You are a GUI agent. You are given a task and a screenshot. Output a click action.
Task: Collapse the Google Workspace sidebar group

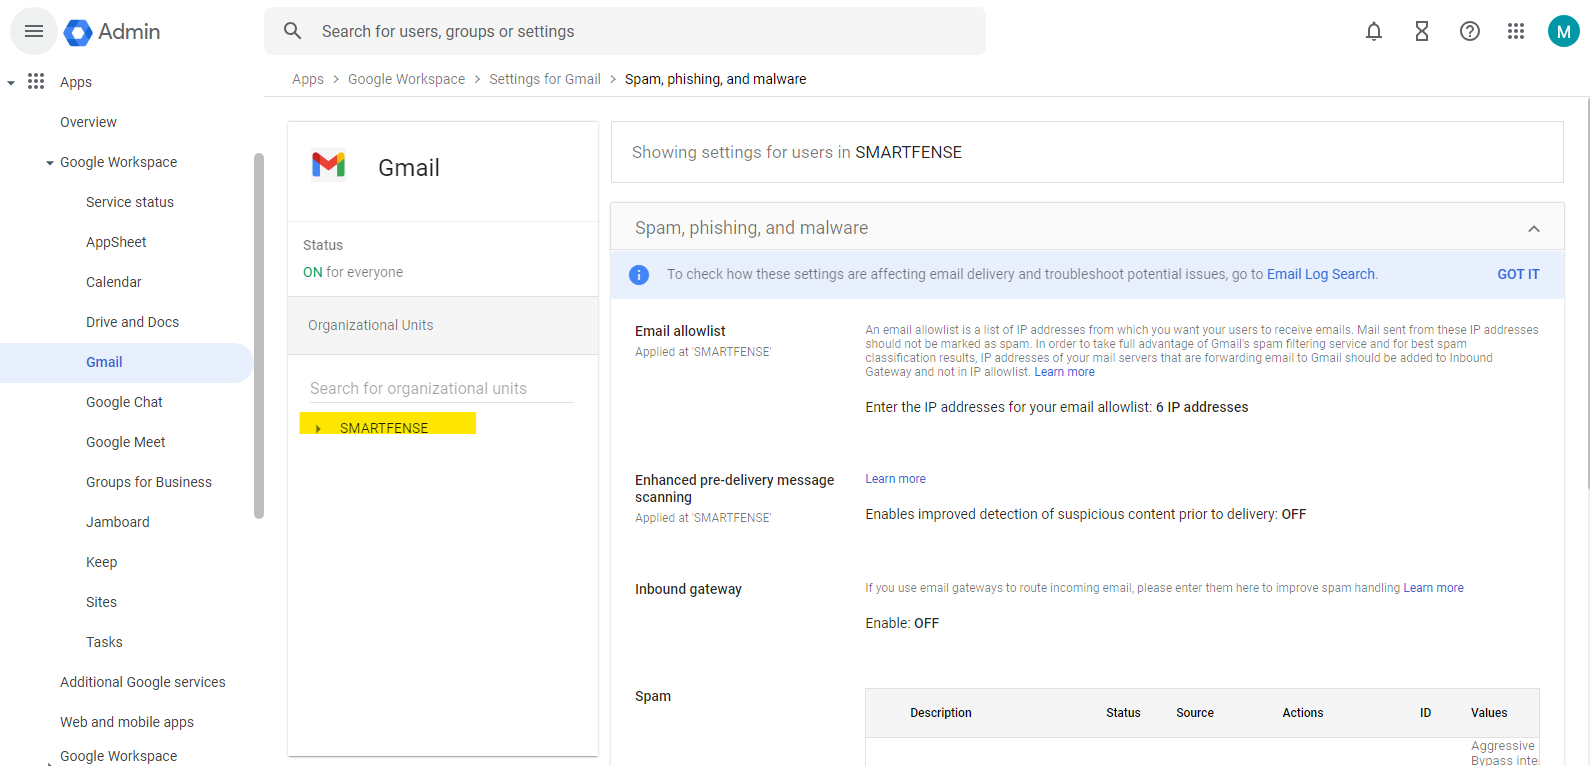point(50,163)
